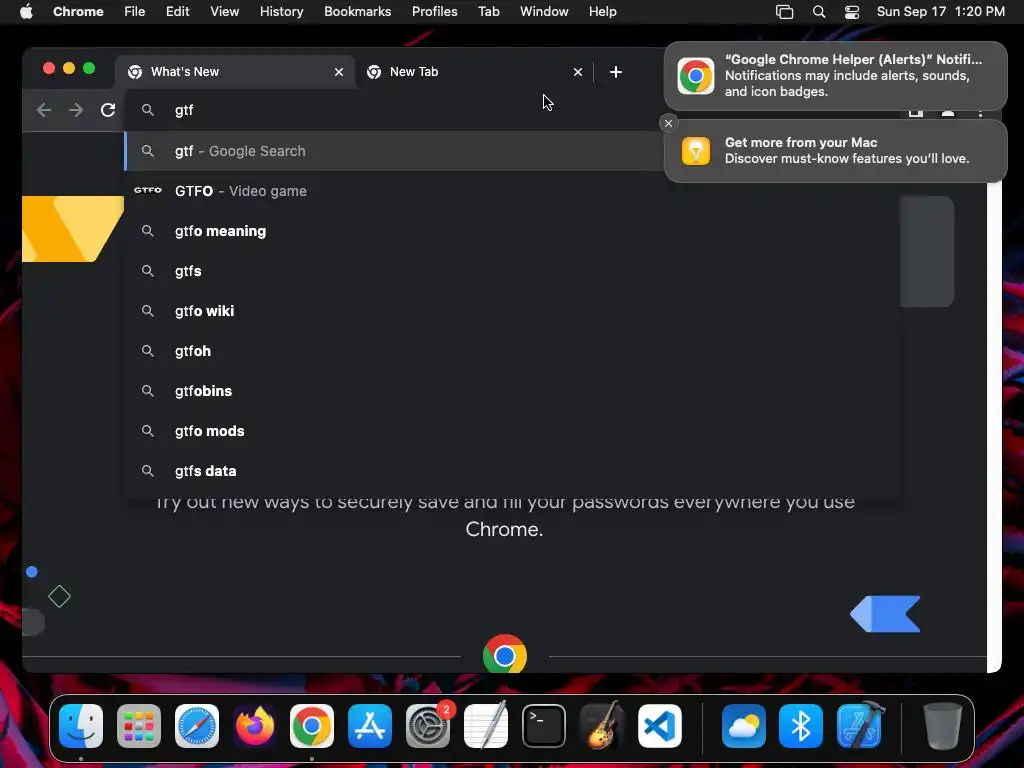Click the date and time display
Screen dimensions: 1024x768
click(x=940, y=12)
